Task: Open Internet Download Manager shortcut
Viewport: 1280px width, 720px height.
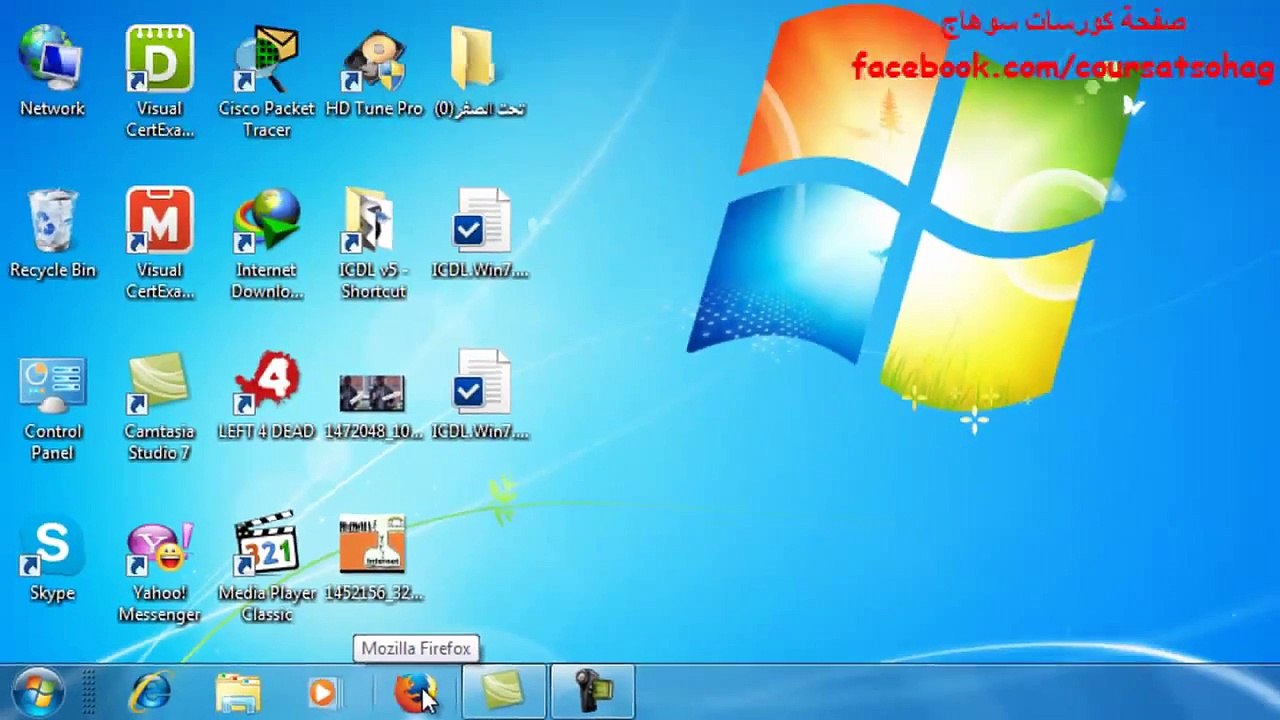Action: (267, 243)
